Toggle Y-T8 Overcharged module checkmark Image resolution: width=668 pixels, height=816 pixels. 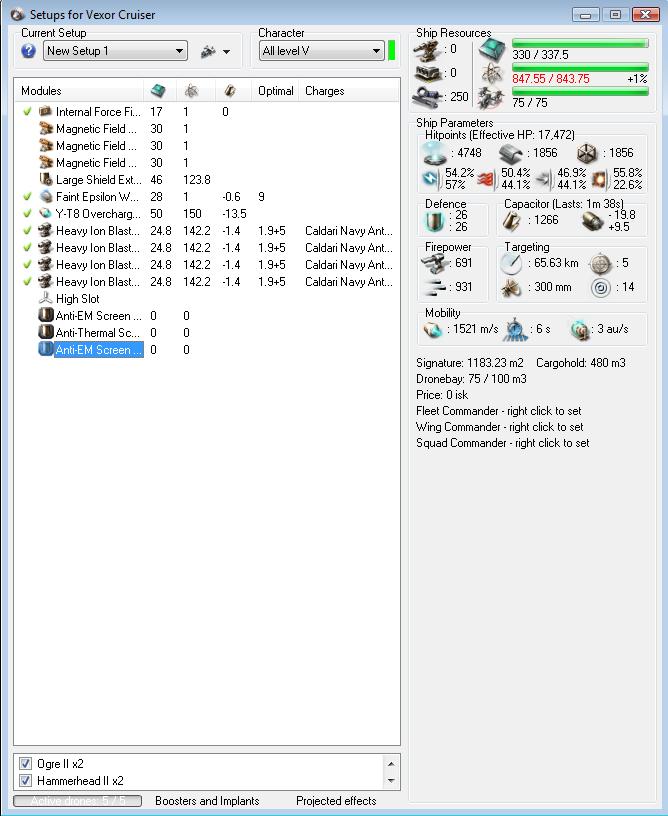coord(28,214)
